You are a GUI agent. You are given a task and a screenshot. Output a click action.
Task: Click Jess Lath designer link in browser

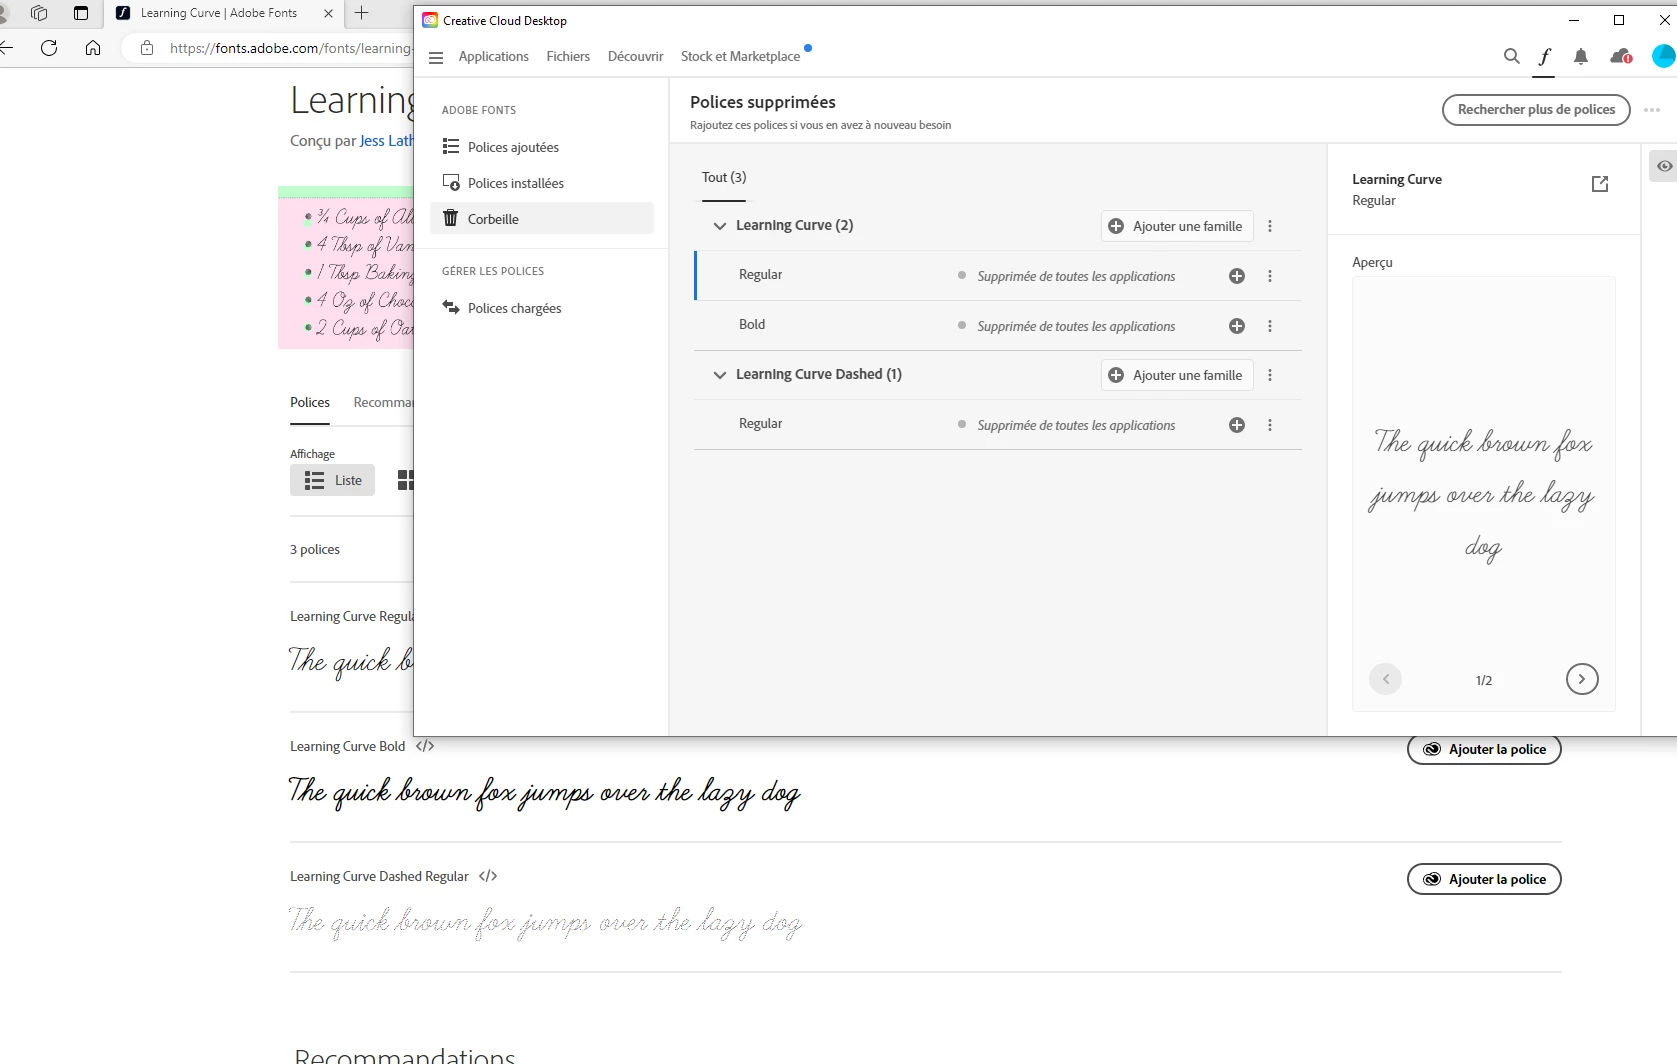386,141
